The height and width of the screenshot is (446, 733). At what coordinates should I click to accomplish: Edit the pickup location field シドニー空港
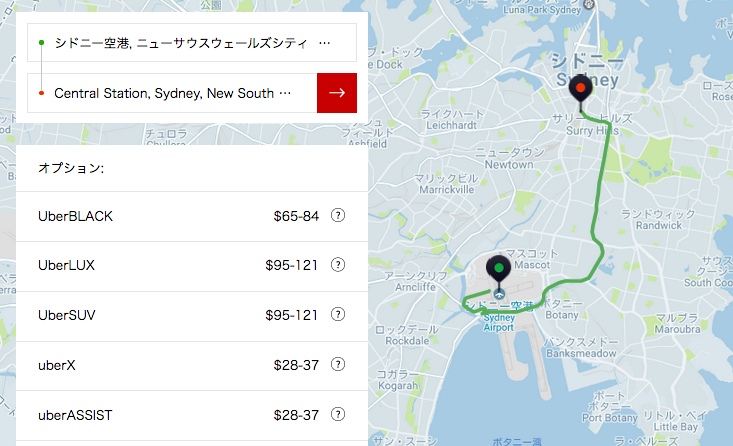click(x=192, y=43)
